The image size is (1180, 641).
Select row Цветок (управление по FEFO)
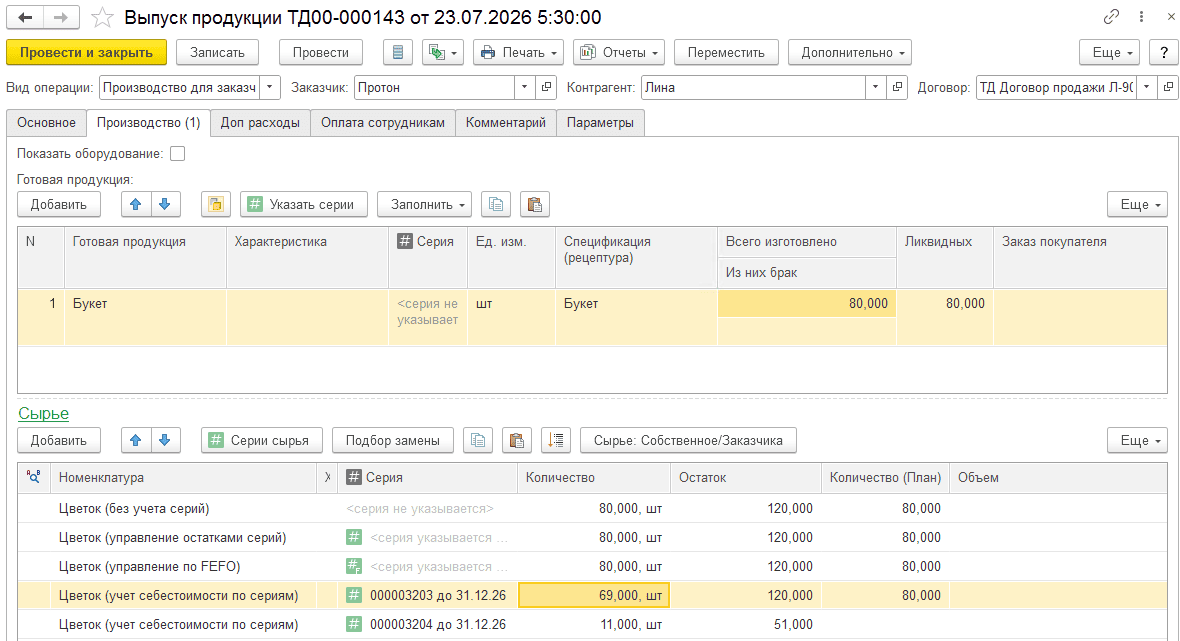pyautogui.click(x=592, y=567)
